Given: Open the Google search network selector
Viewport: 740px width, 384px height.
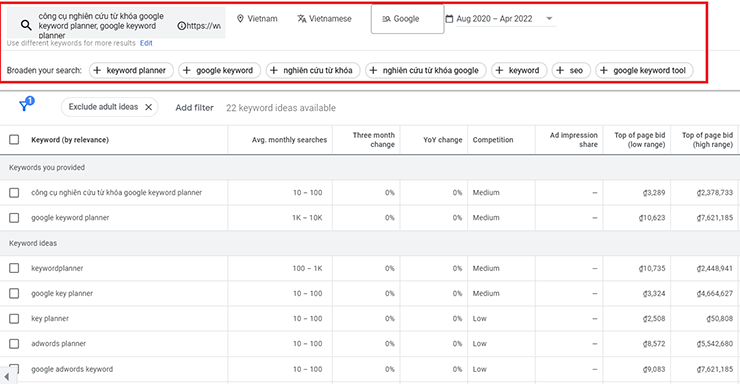Looking at the screenshot, I should 407,19.
